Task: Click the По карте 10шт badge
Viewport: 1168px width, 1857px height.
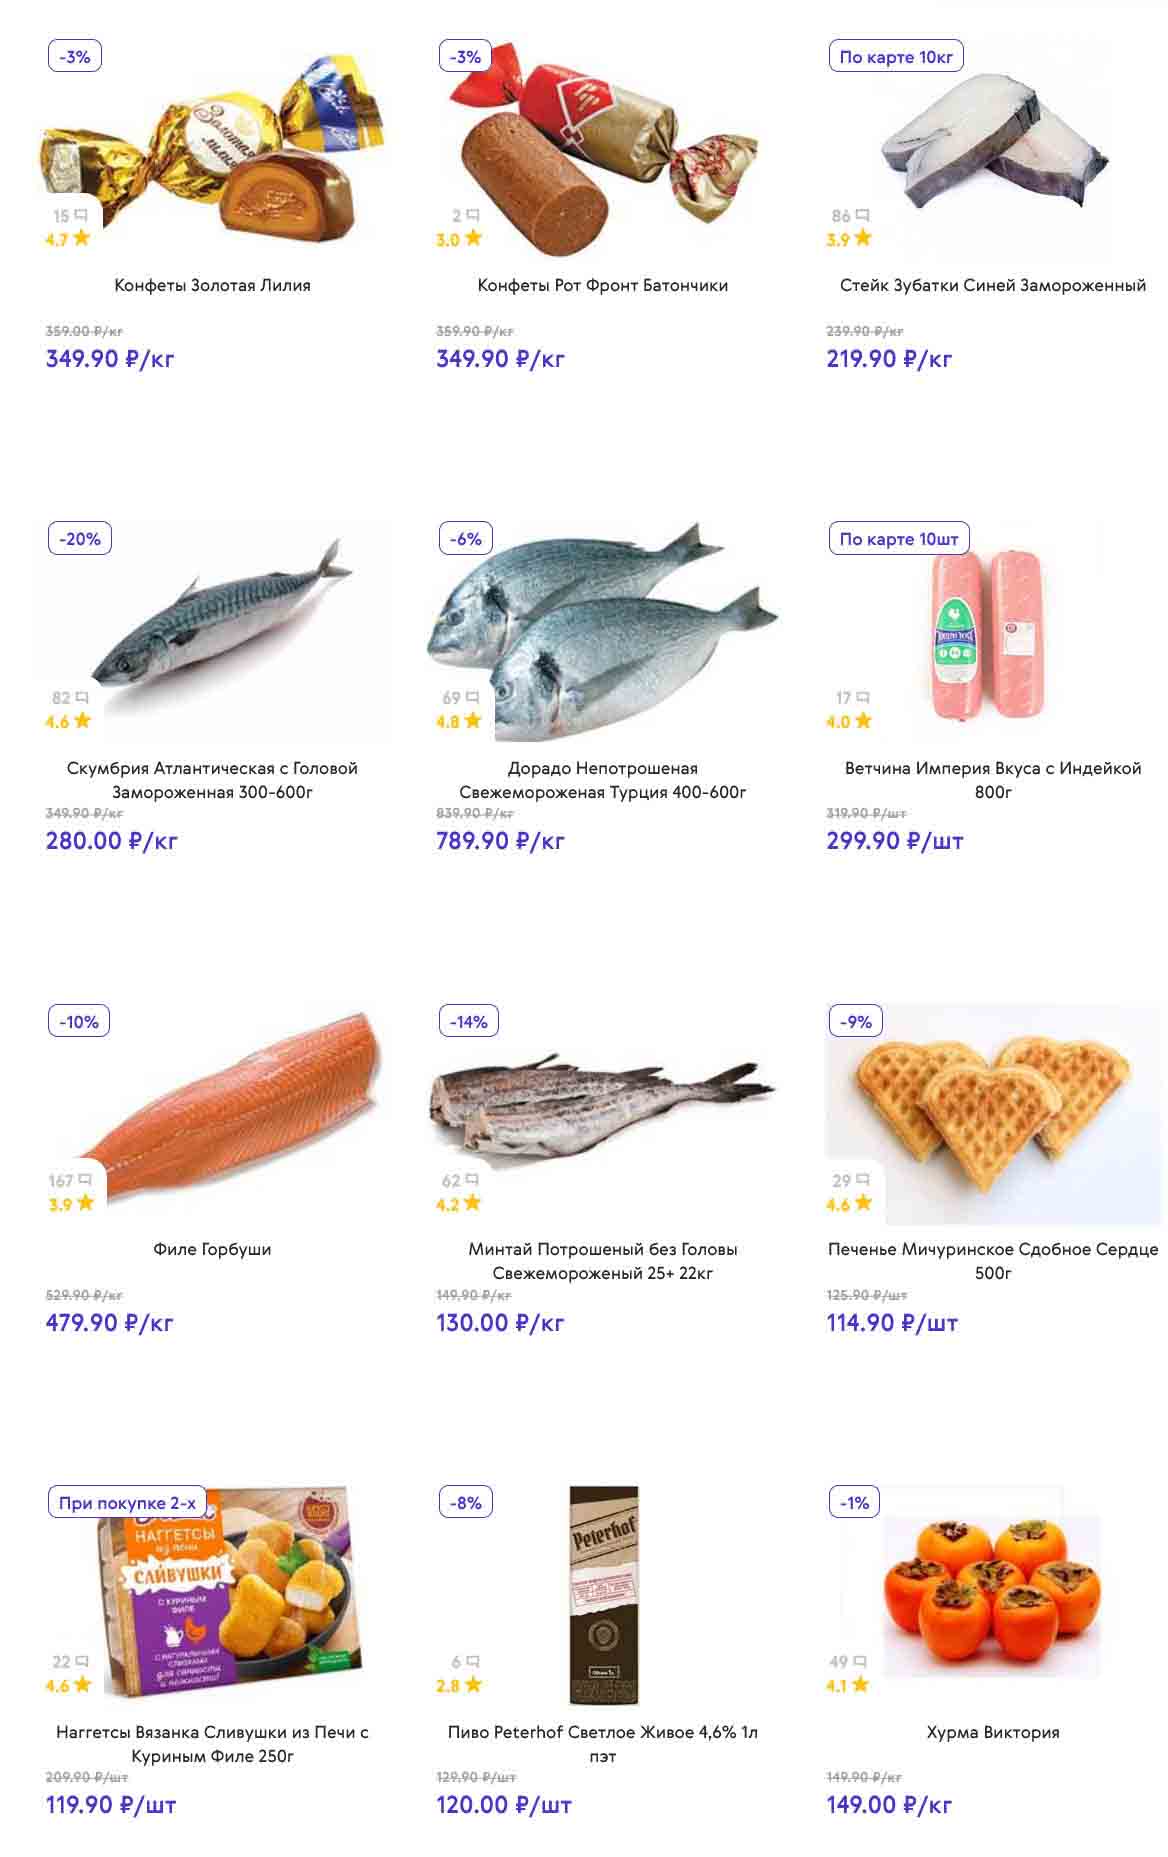Action: click(x=899, y=539)
